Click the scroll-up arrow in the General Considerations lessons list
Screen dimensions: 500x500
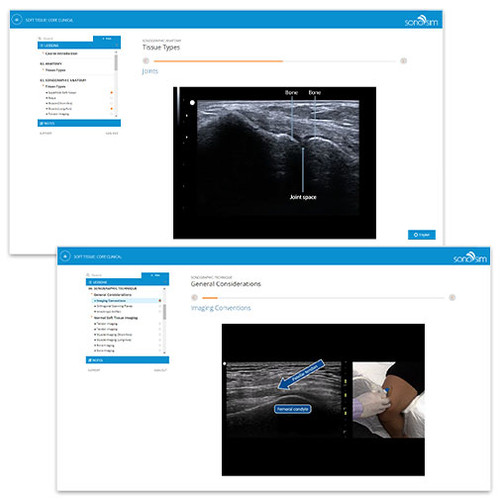(164, 289)
